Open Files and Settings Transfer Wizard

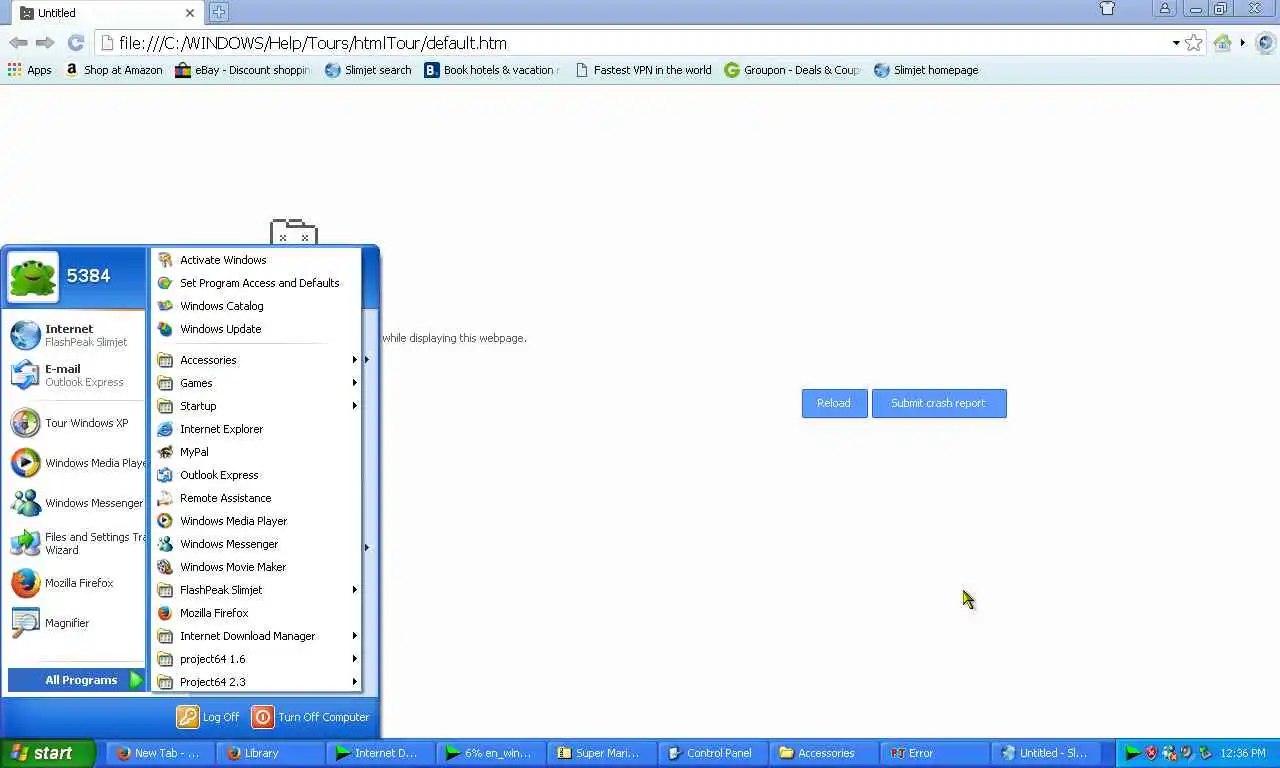click(76, 543)
